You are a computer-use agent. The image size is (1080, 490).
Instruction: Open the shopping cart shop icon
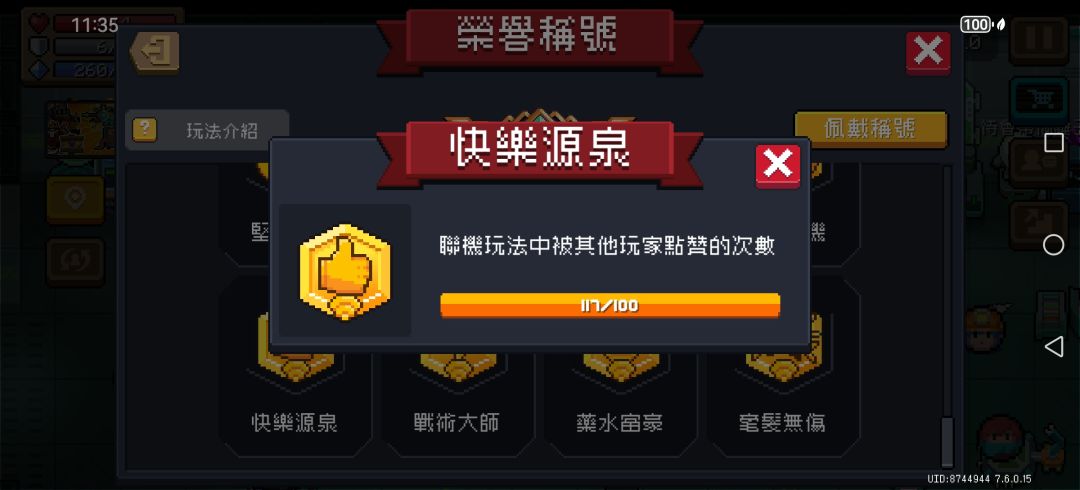pos(1039,99)
